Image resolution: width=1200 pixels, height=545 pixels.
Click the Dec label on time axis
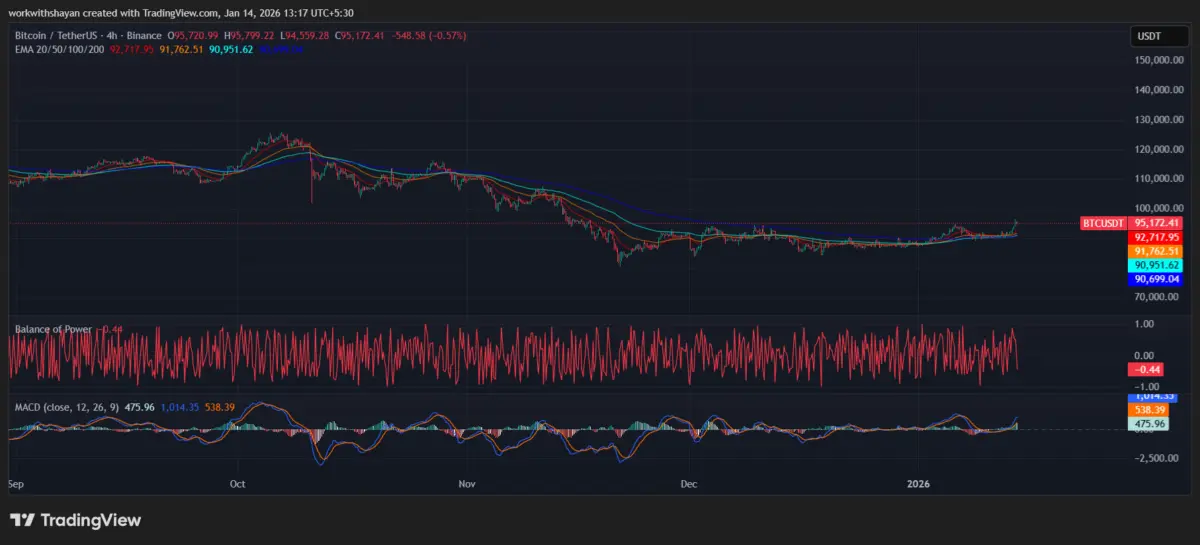coord(689,484)
